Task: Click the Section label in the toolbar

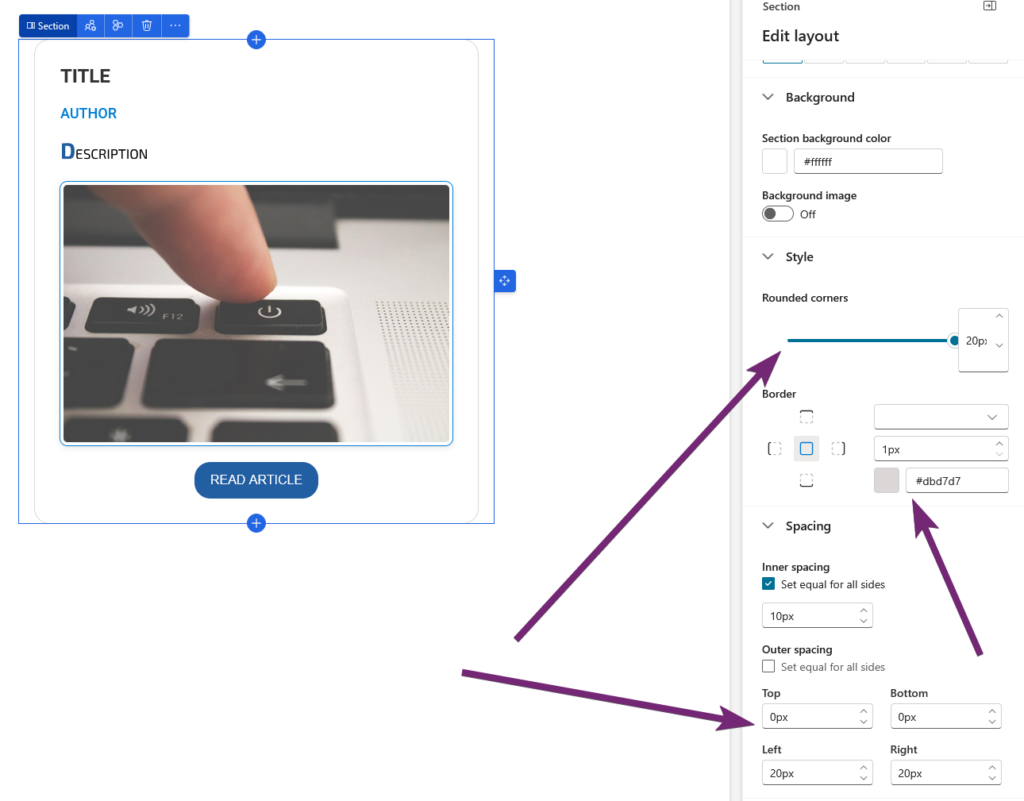Action: point(48,26)
